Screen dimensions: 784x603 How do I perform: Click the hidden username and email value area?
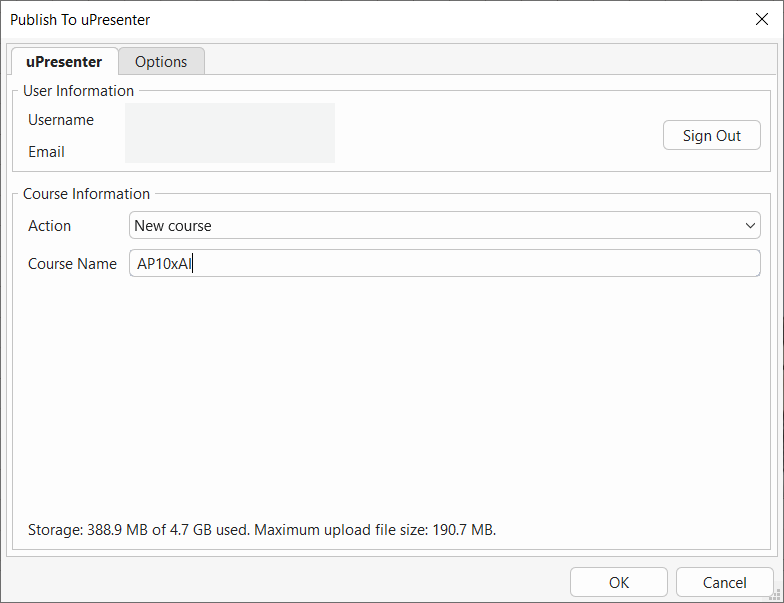(229, 133)
